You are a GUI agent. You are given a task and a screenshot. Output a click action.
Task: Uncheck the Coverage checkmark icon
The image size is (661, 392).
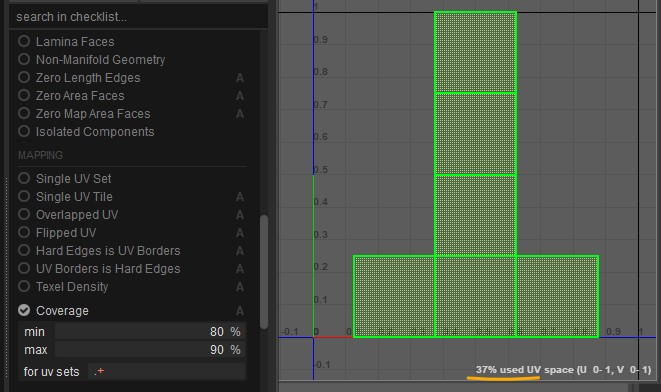[x=24, y=311]
